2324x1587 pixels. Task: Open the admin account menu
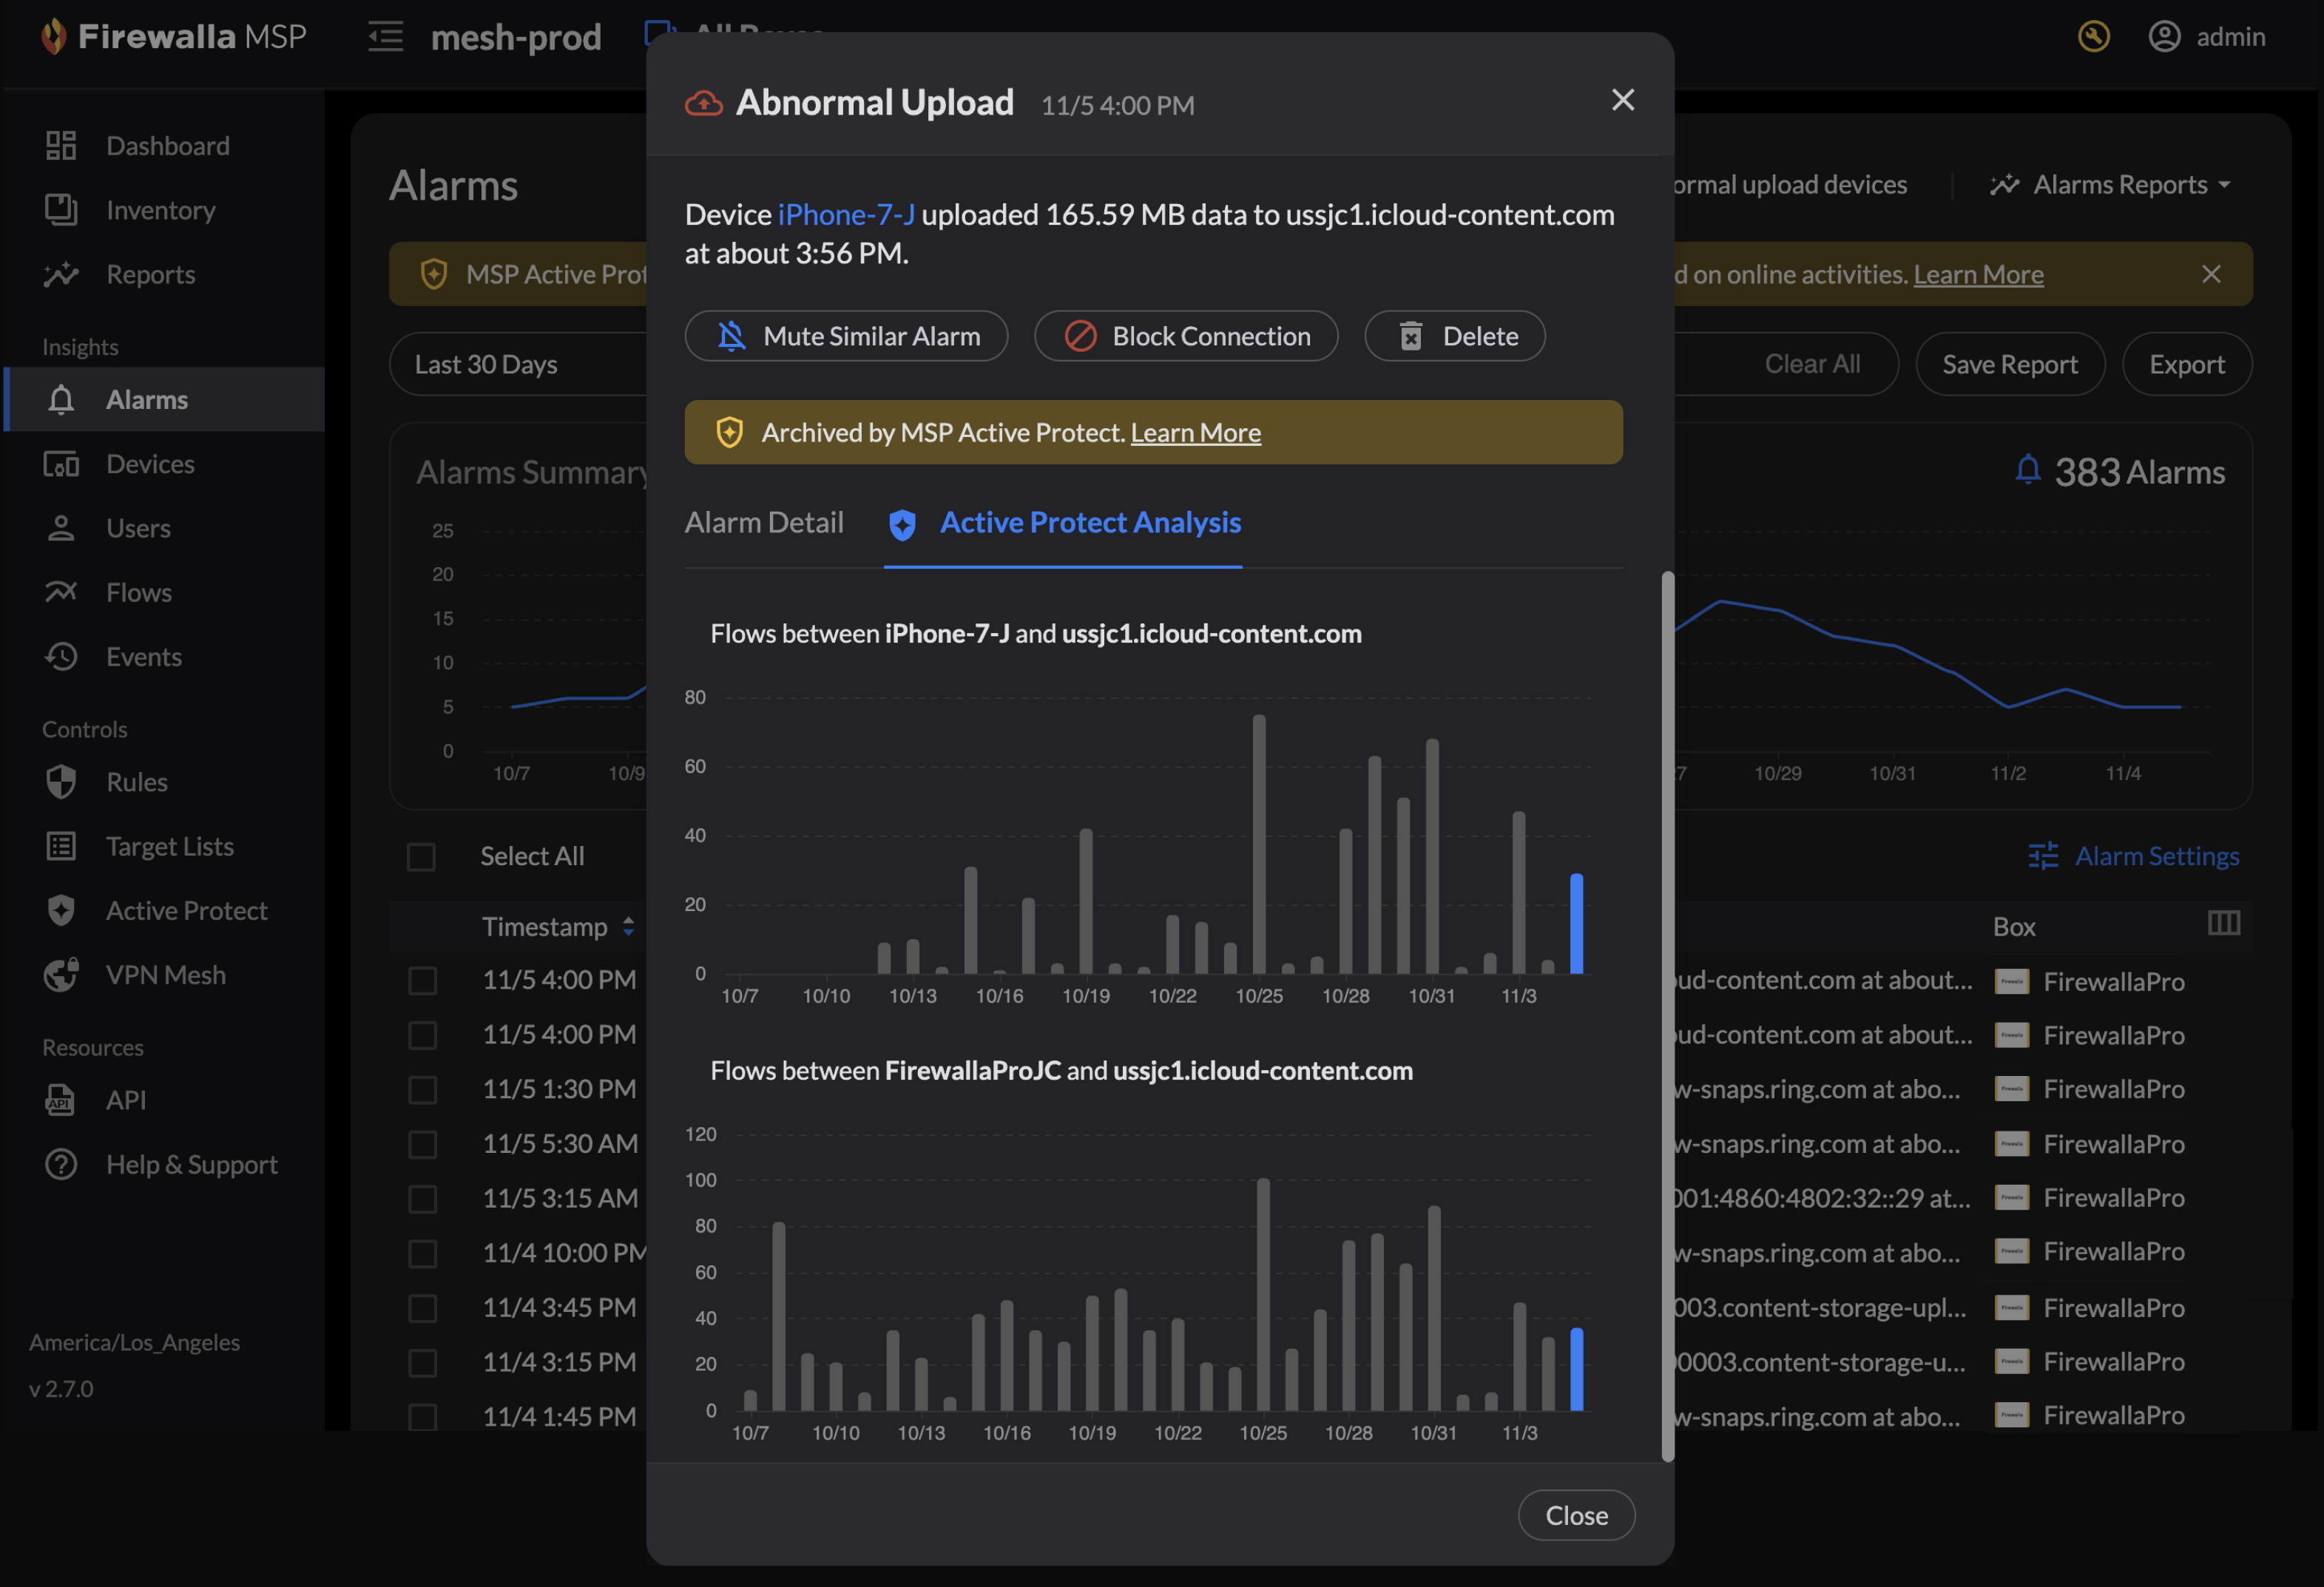pyautogui.click(x=2206, y=37)
